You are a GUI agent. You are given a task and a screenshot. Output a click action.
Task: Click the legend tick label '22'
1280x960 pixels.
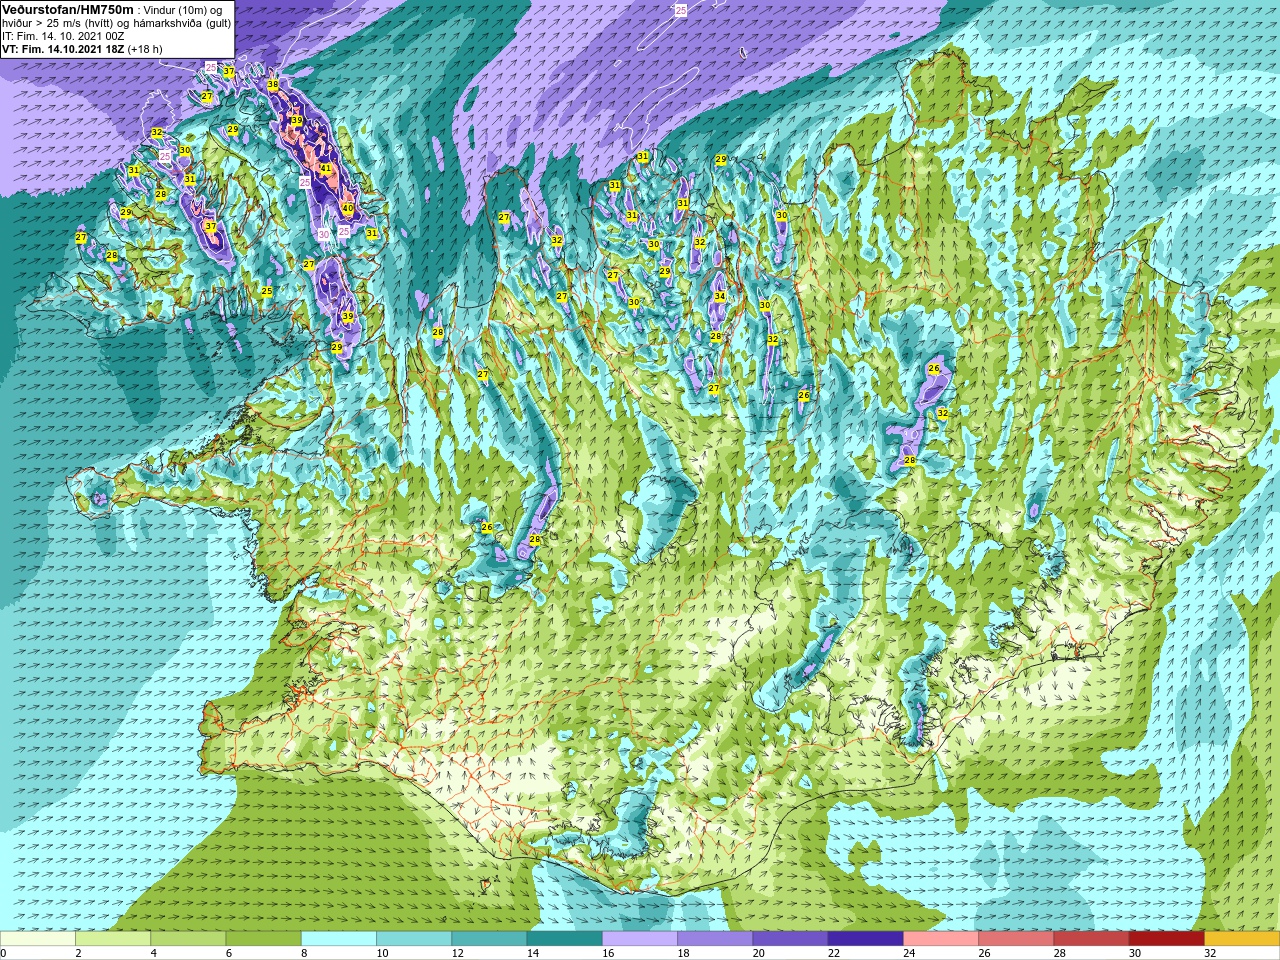coord(834,953)
